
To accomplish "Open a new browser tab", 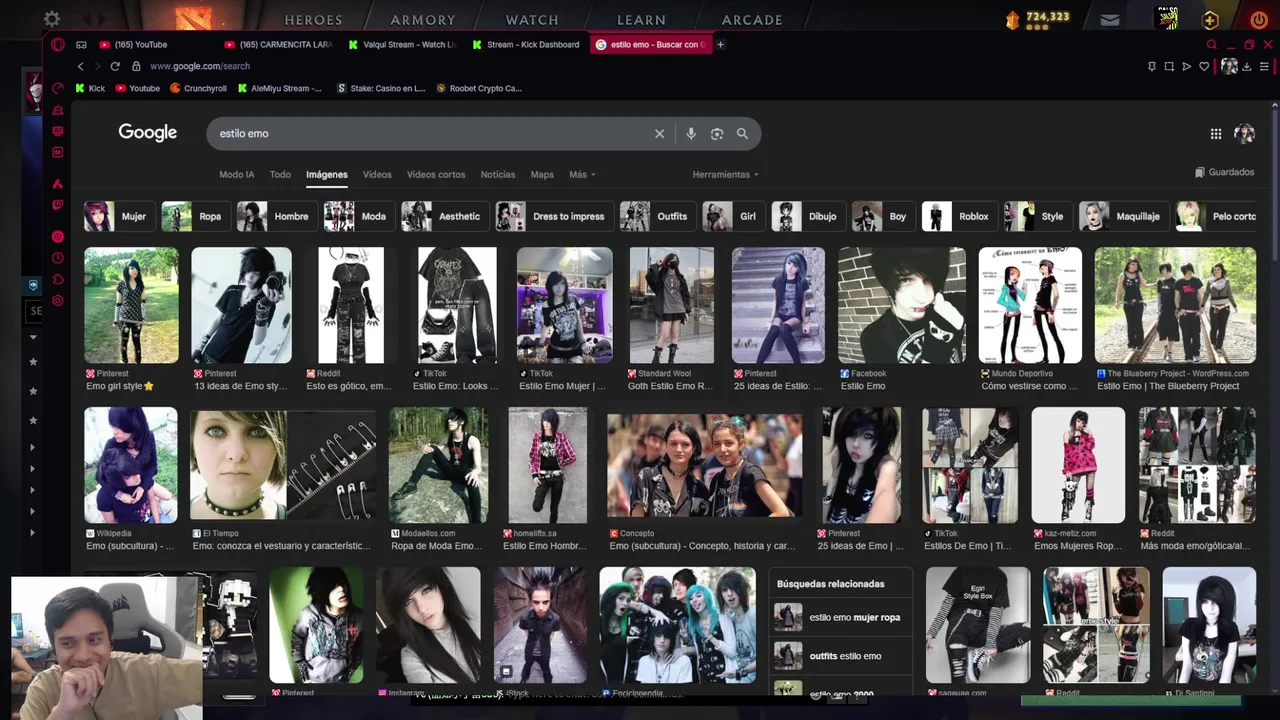I will tap(720, 44).
